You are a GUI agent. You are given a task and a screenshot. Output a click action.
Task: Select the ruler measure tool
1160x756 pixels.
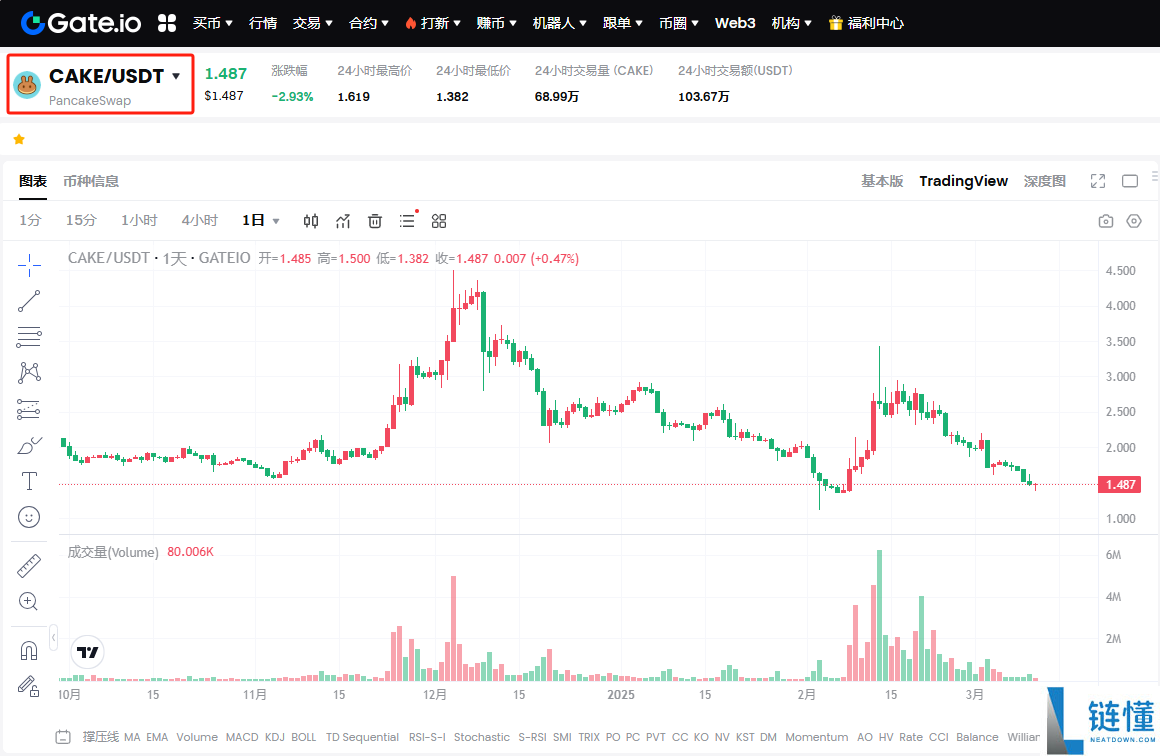pyautogui.click(x=29, y=566)
